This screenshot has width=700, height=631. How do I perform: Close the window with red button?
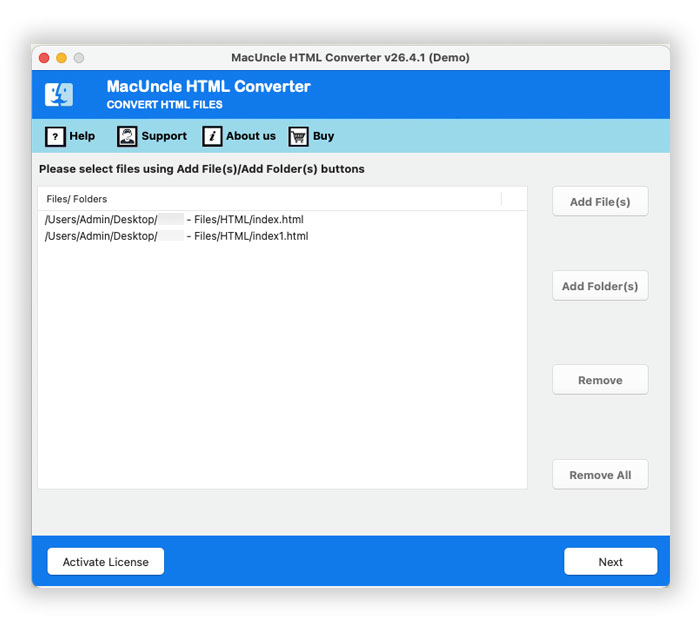(44, 58)
